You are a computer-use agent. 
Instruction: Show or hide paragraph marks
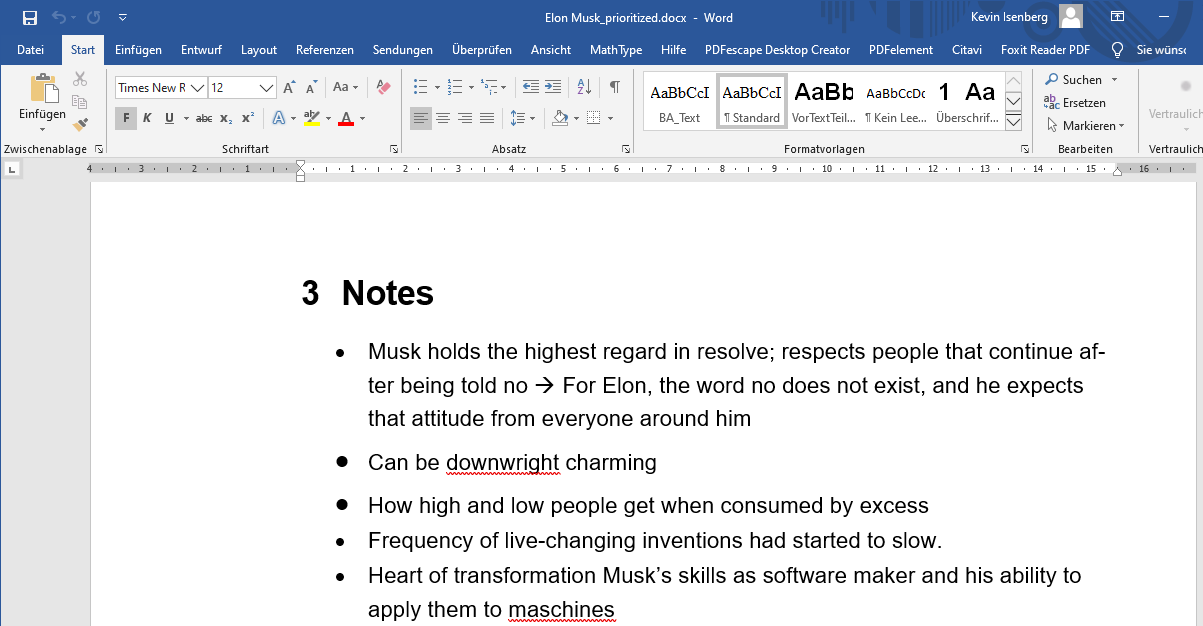(615, 88)
